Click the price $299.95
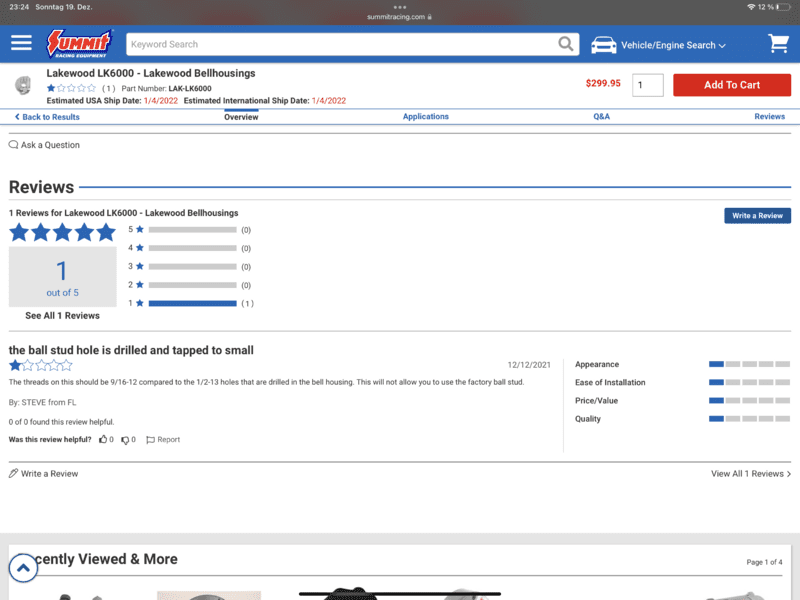800x600 pixels. coord(603,83)
